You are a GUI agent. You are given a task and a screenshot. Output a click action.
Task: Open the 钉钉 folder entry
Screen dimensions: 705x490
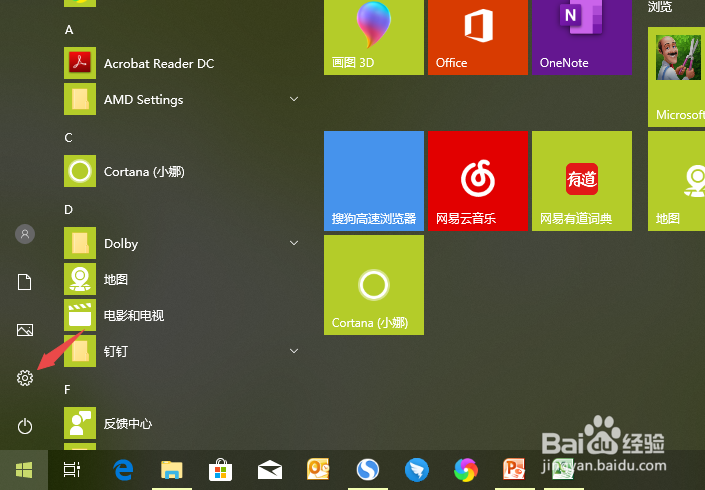(x=180, y=351)
